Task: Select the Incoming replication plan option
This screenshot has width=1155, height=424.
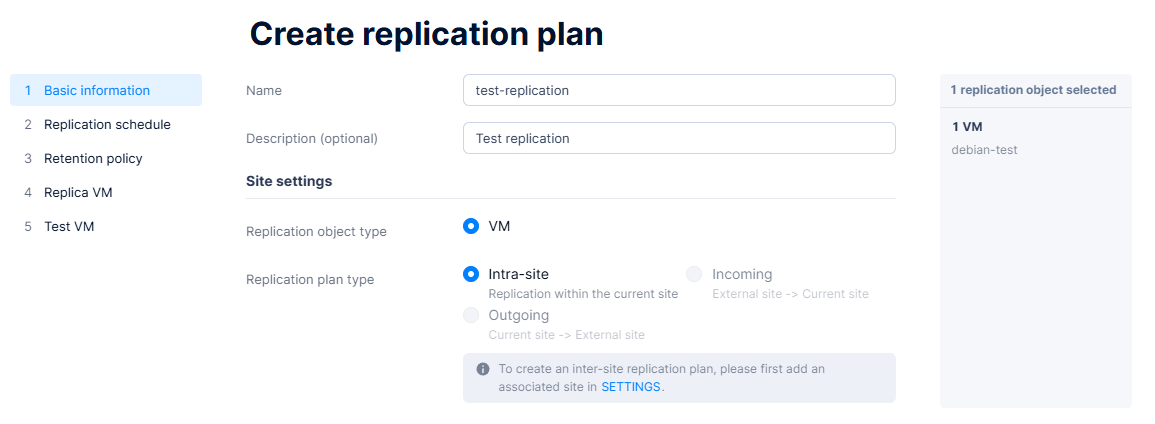Action: click(695, 274)
